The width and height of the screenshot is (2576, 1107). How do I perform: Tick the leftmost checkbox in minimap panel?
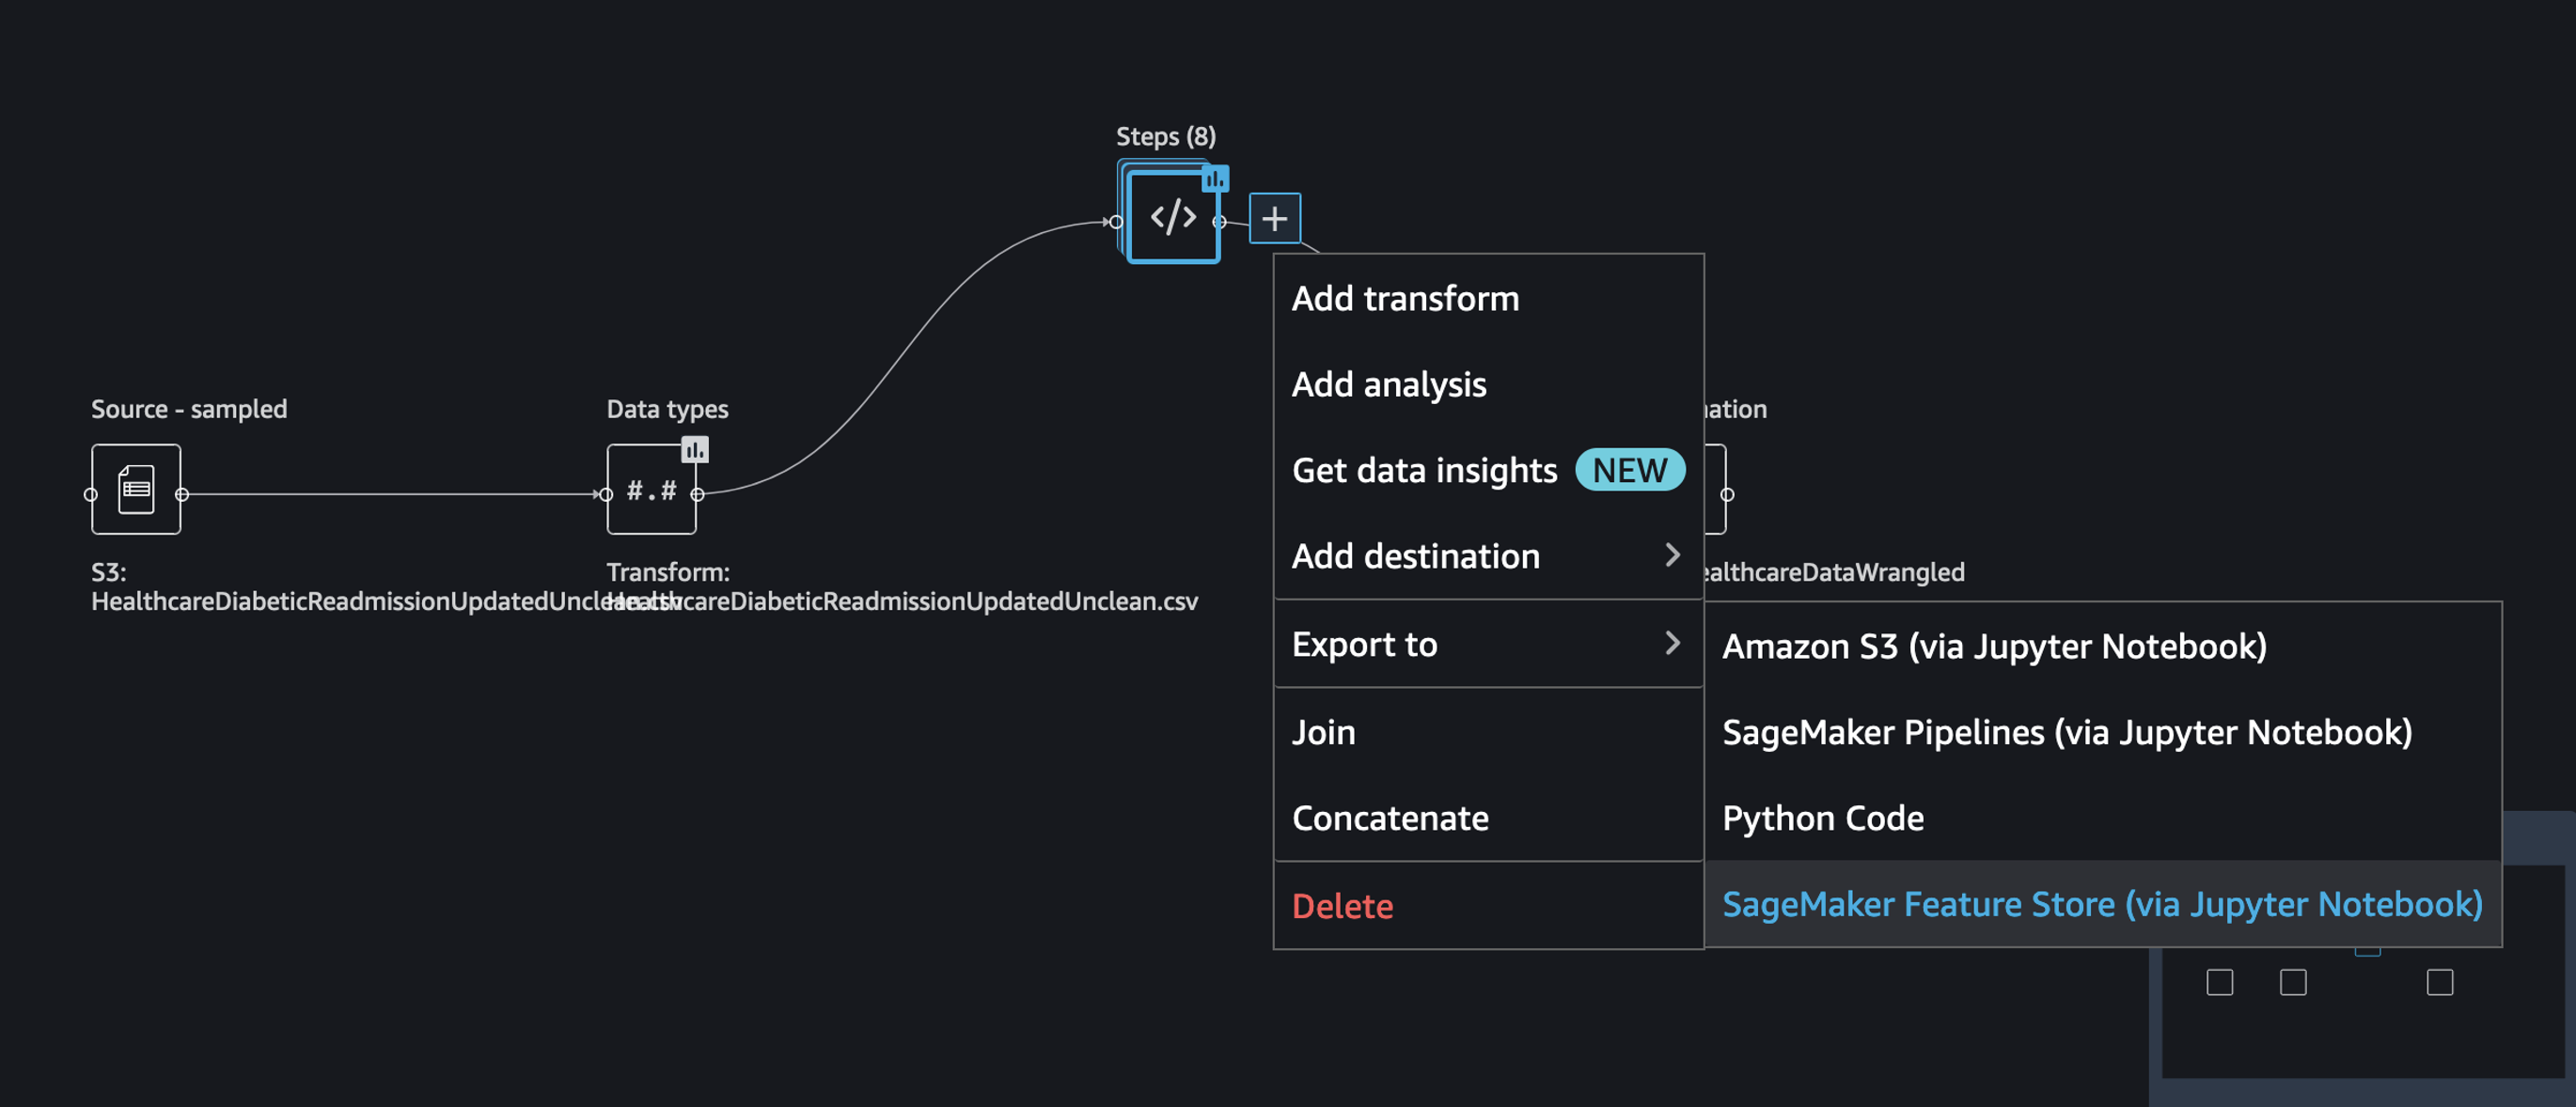click(2219, 982)
